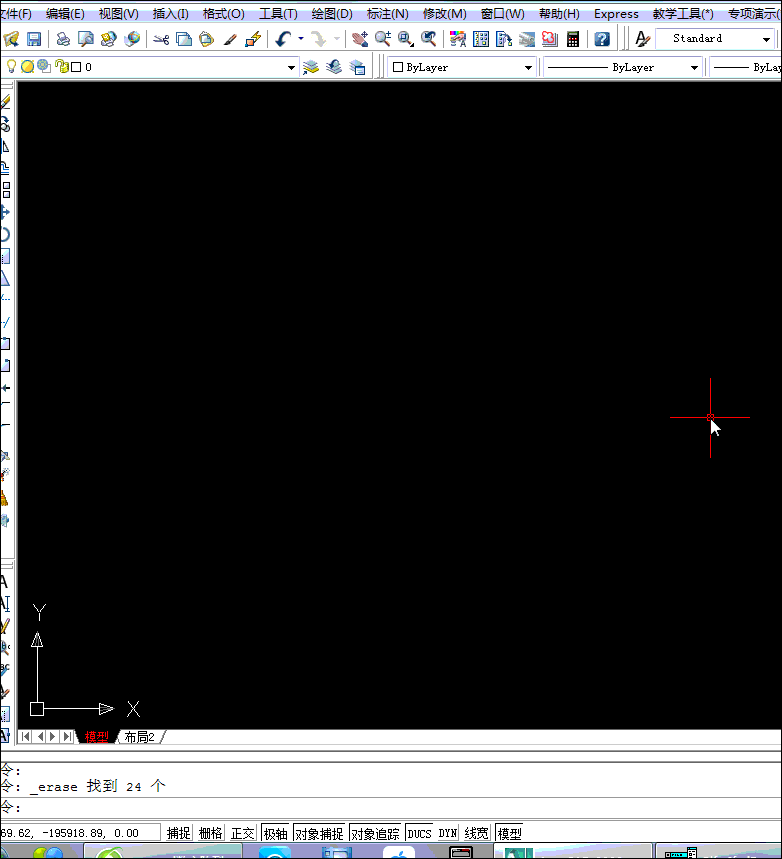Open the 绘图(D) menu

click(332, 14)
